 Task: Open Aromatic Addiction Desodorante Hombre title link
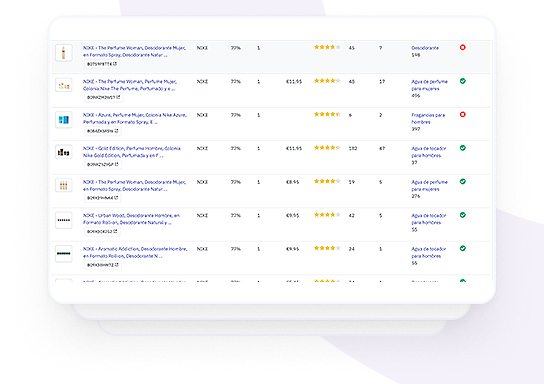pyautogui.click(x=135, y=253)
